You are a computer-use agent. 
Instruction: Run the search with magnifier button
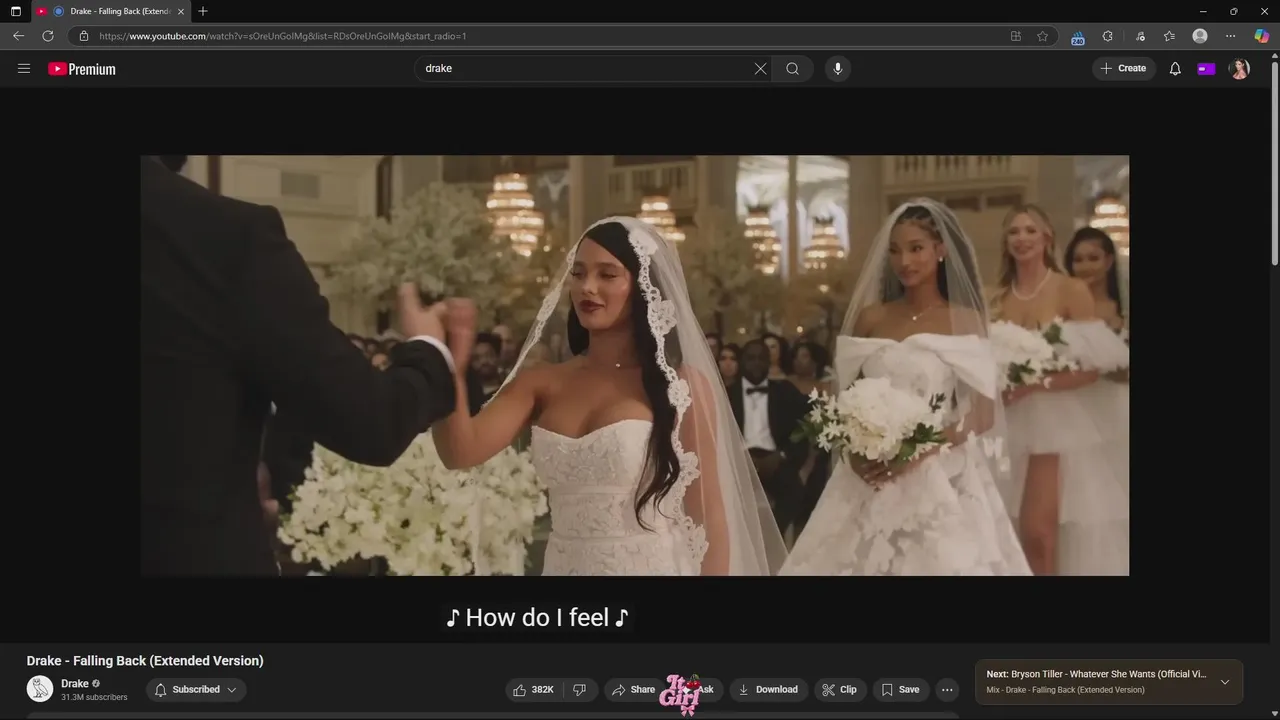point(792,69)
